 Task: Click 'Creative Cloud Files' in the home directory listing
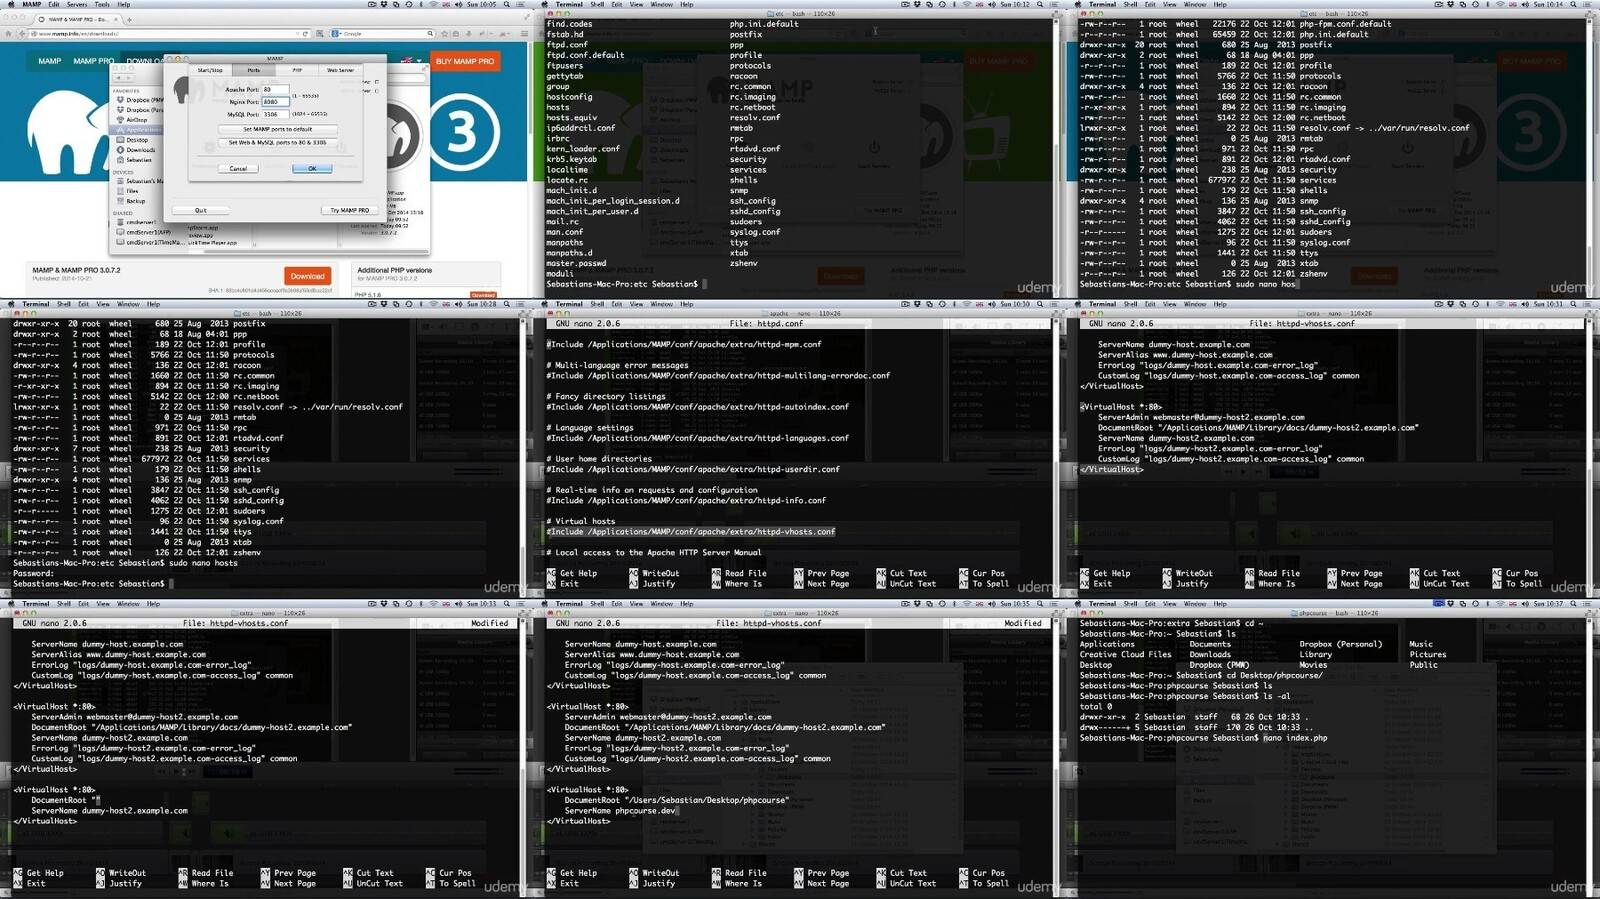coord(1125,654)
